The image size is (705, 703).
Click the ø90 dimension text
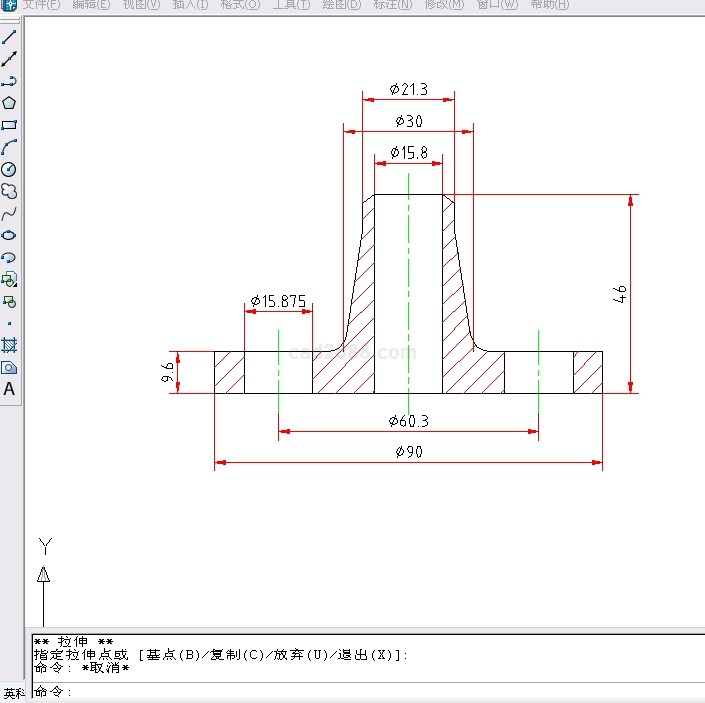(x=409, y=452)
